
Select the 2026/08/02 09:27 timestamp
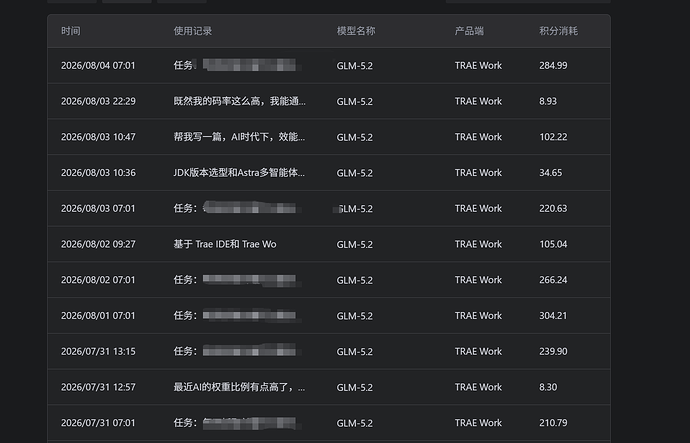click(x=98, y=244)
